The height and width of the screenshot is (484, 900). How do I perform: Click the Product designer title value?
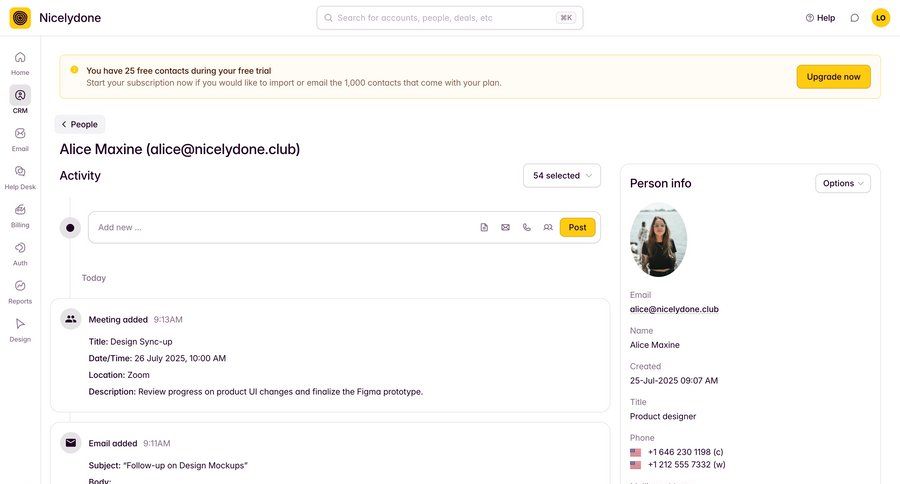[663, 416]
